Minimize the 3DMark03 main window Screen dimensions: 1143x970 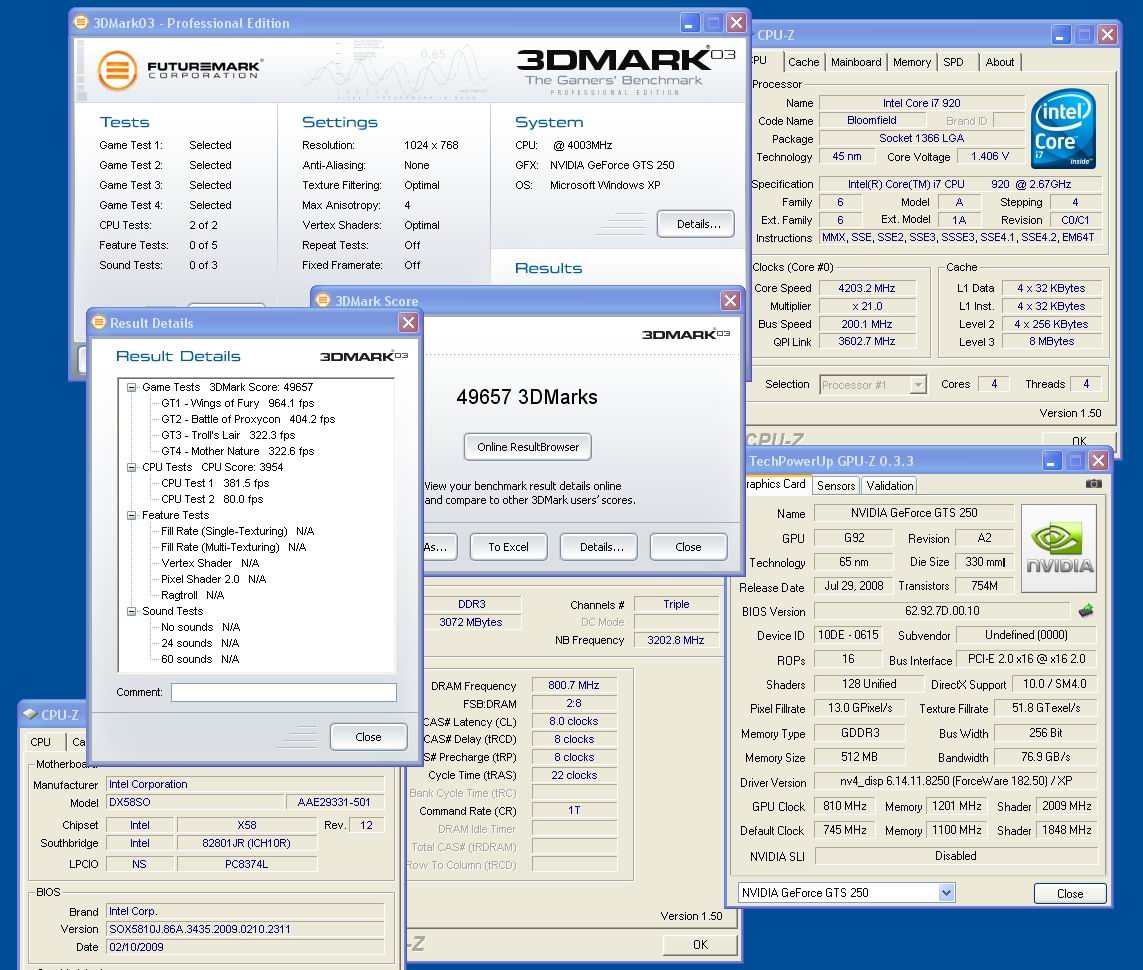point(690,23)
